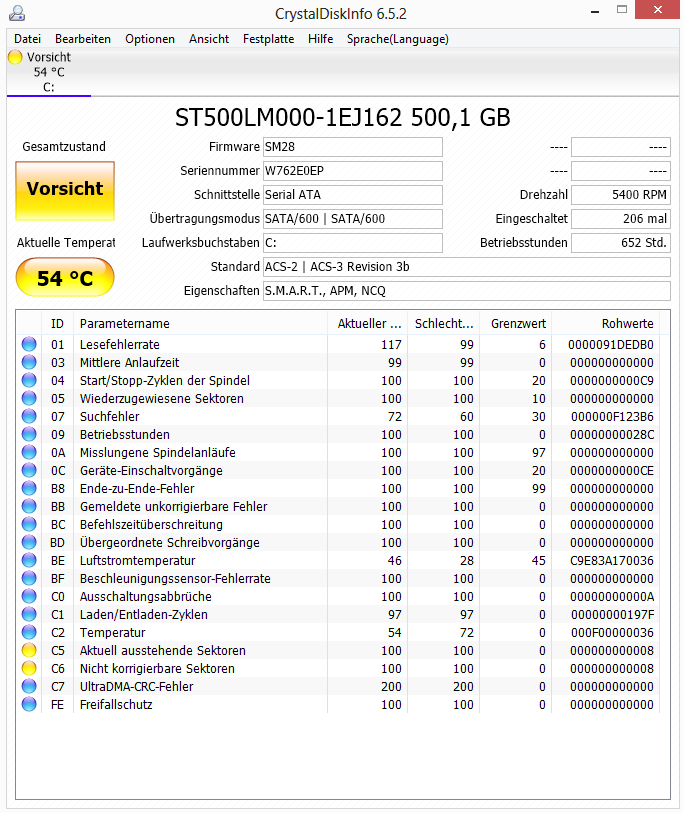
Task: Minimize the CrystalDiskInfo window
Action: click(595, 10)
